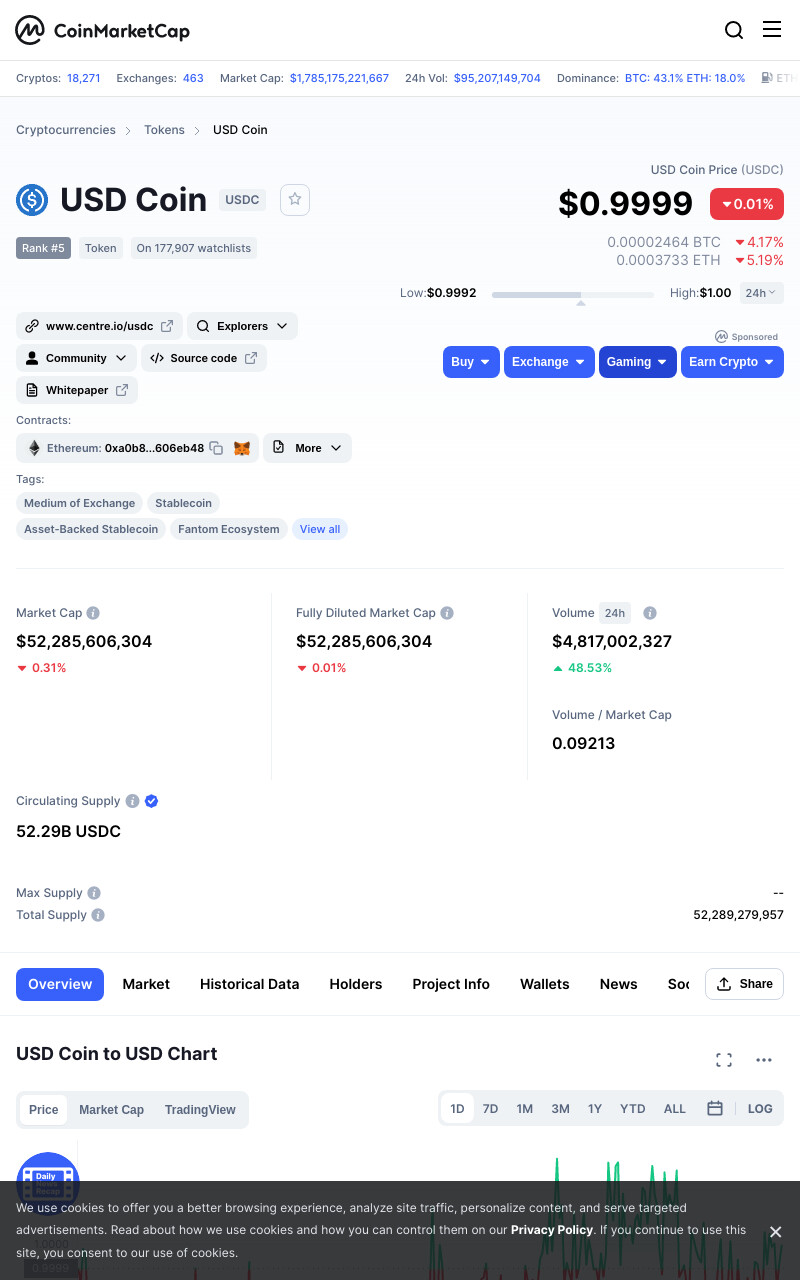Viewport: 800px width, 1280px height.
Task: Open the Buy dropdown
Action: click(x=471, y=362)
